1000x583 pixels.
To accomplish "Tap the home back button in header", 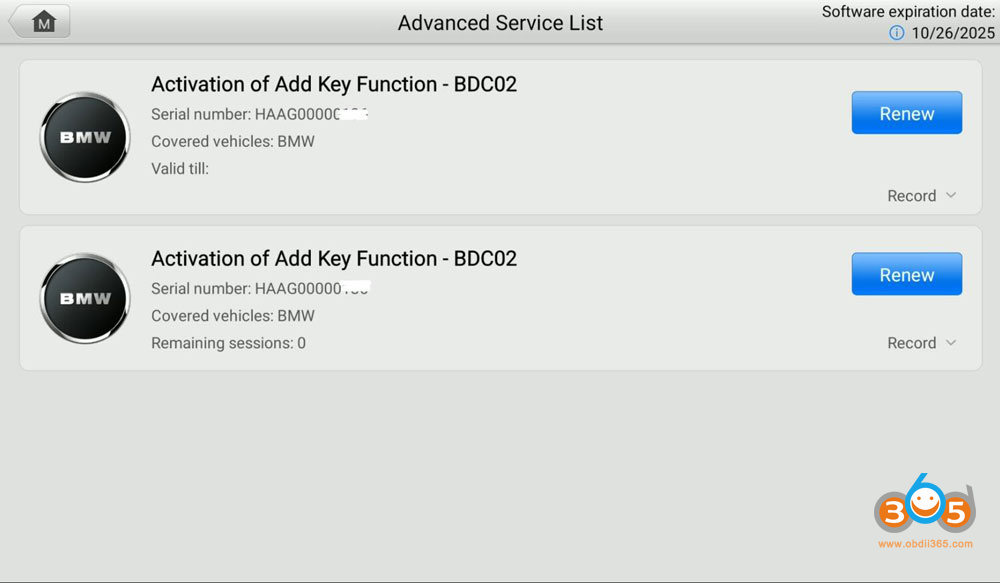I will 40,22.
